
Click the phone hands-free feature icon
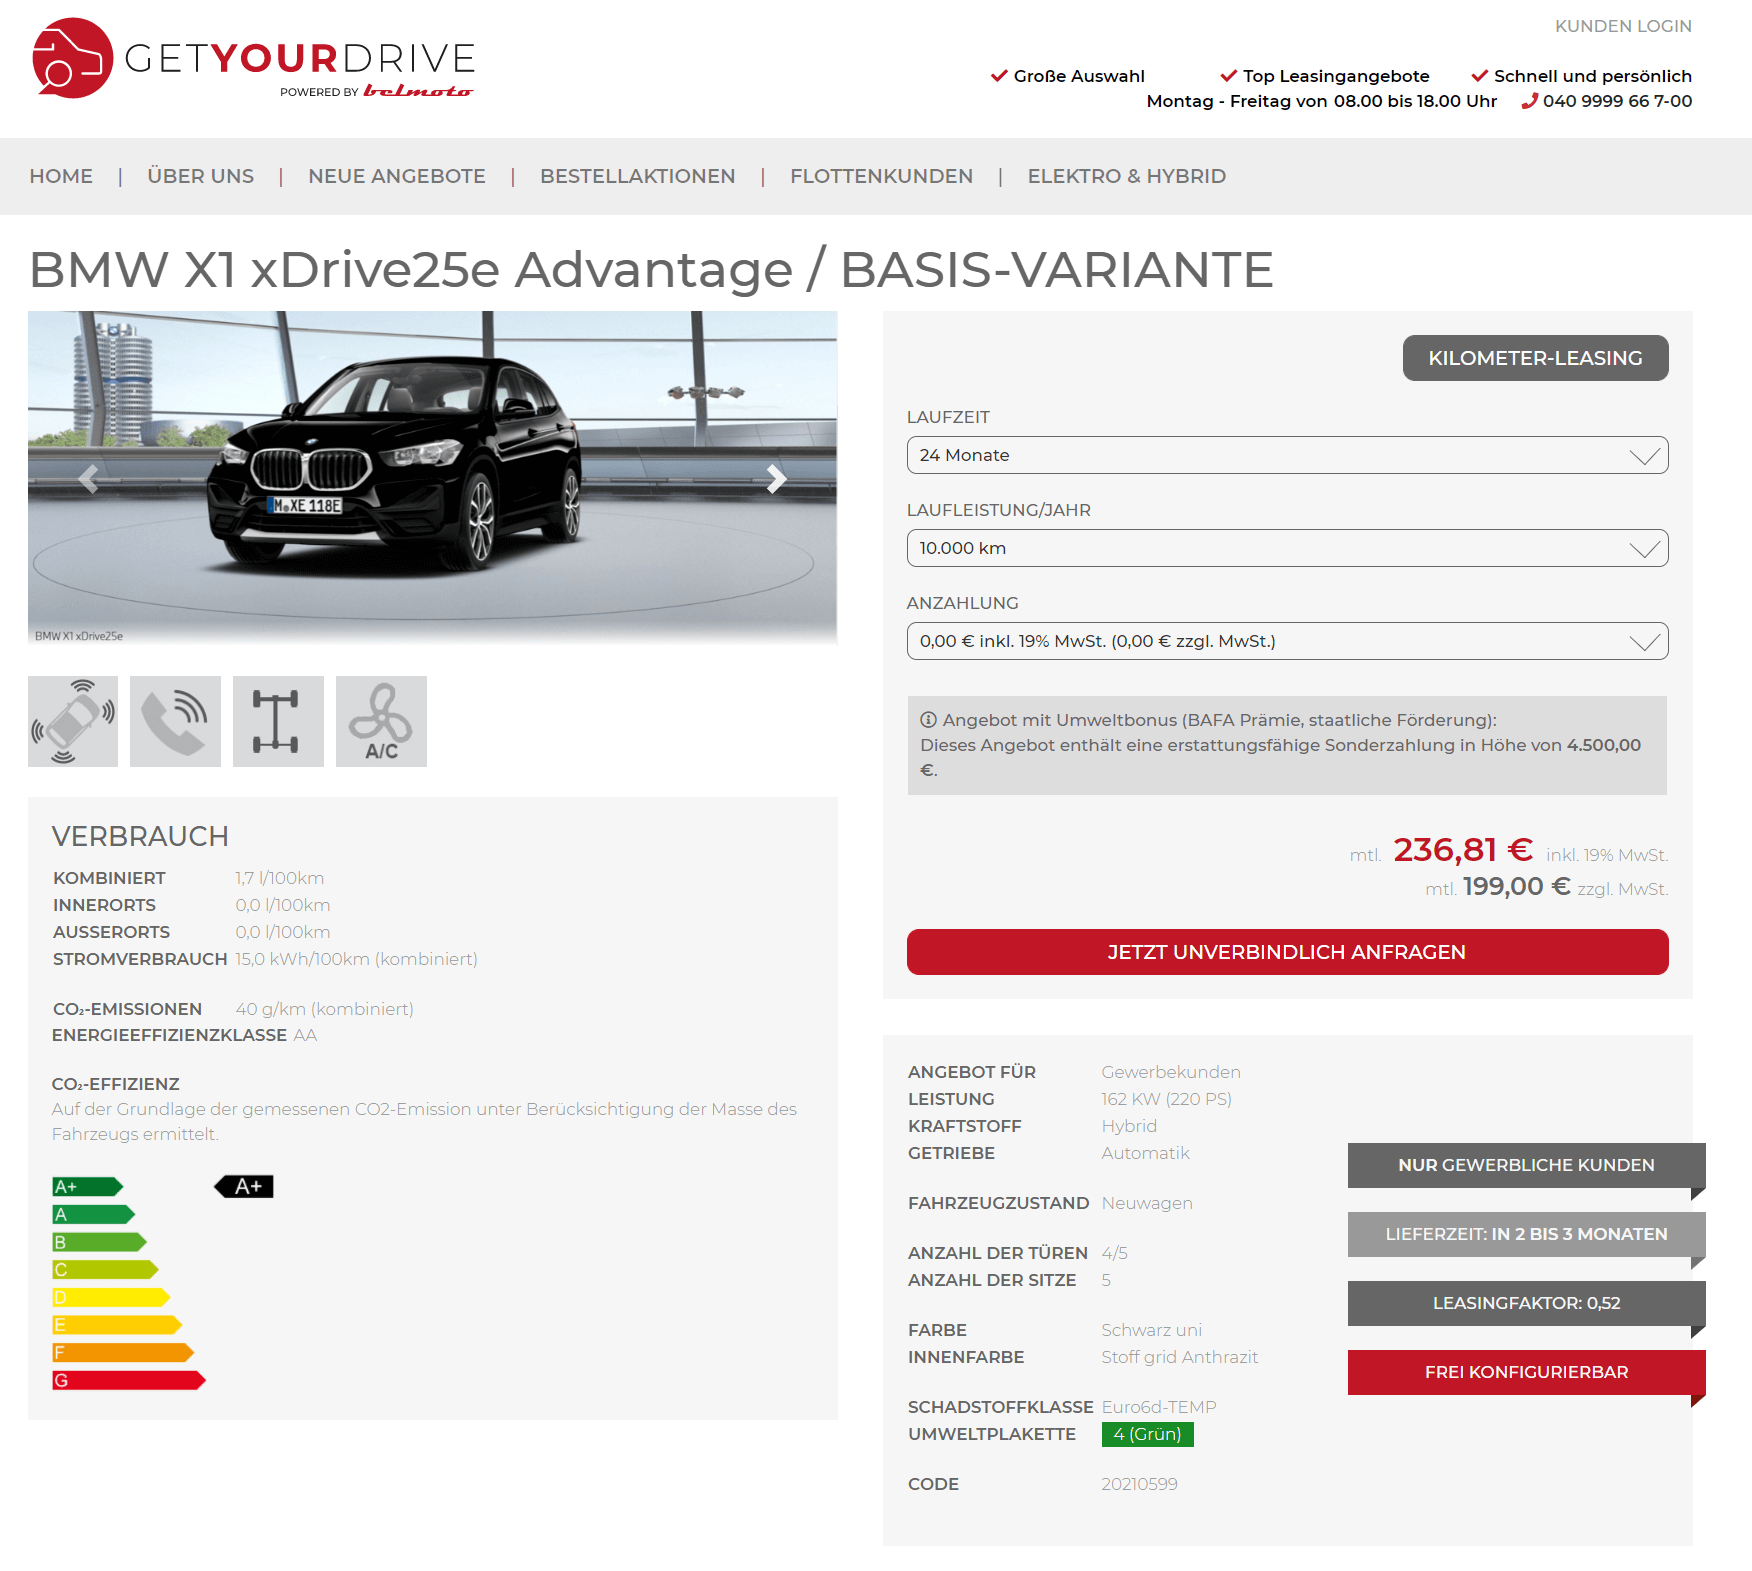pos(175,721)
